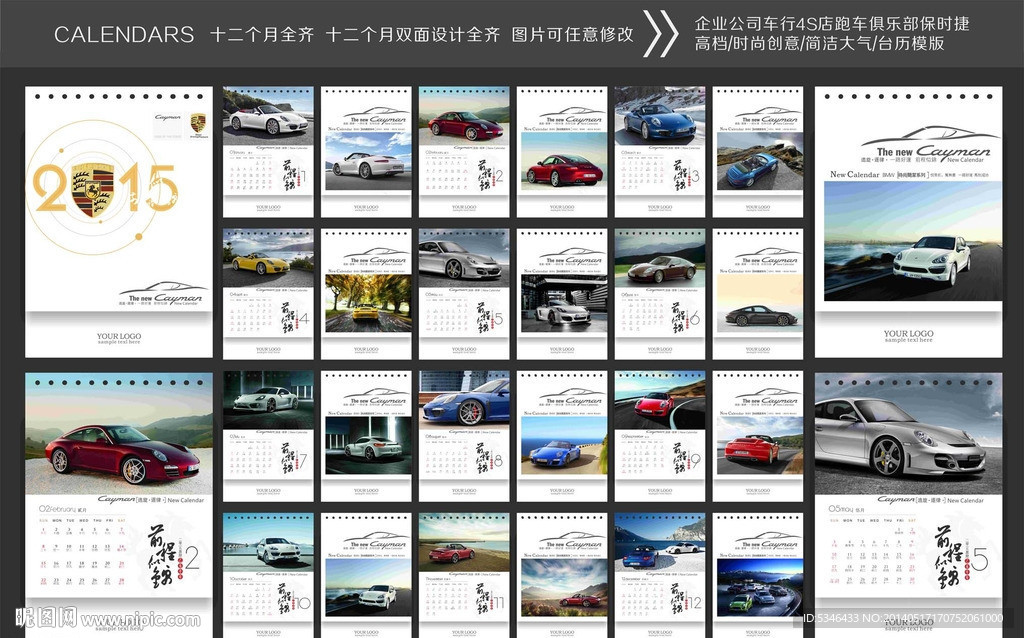Screen dimensions: 1024x638
Task: Select the text 图片可任意修改
Action: pos(573,35)
